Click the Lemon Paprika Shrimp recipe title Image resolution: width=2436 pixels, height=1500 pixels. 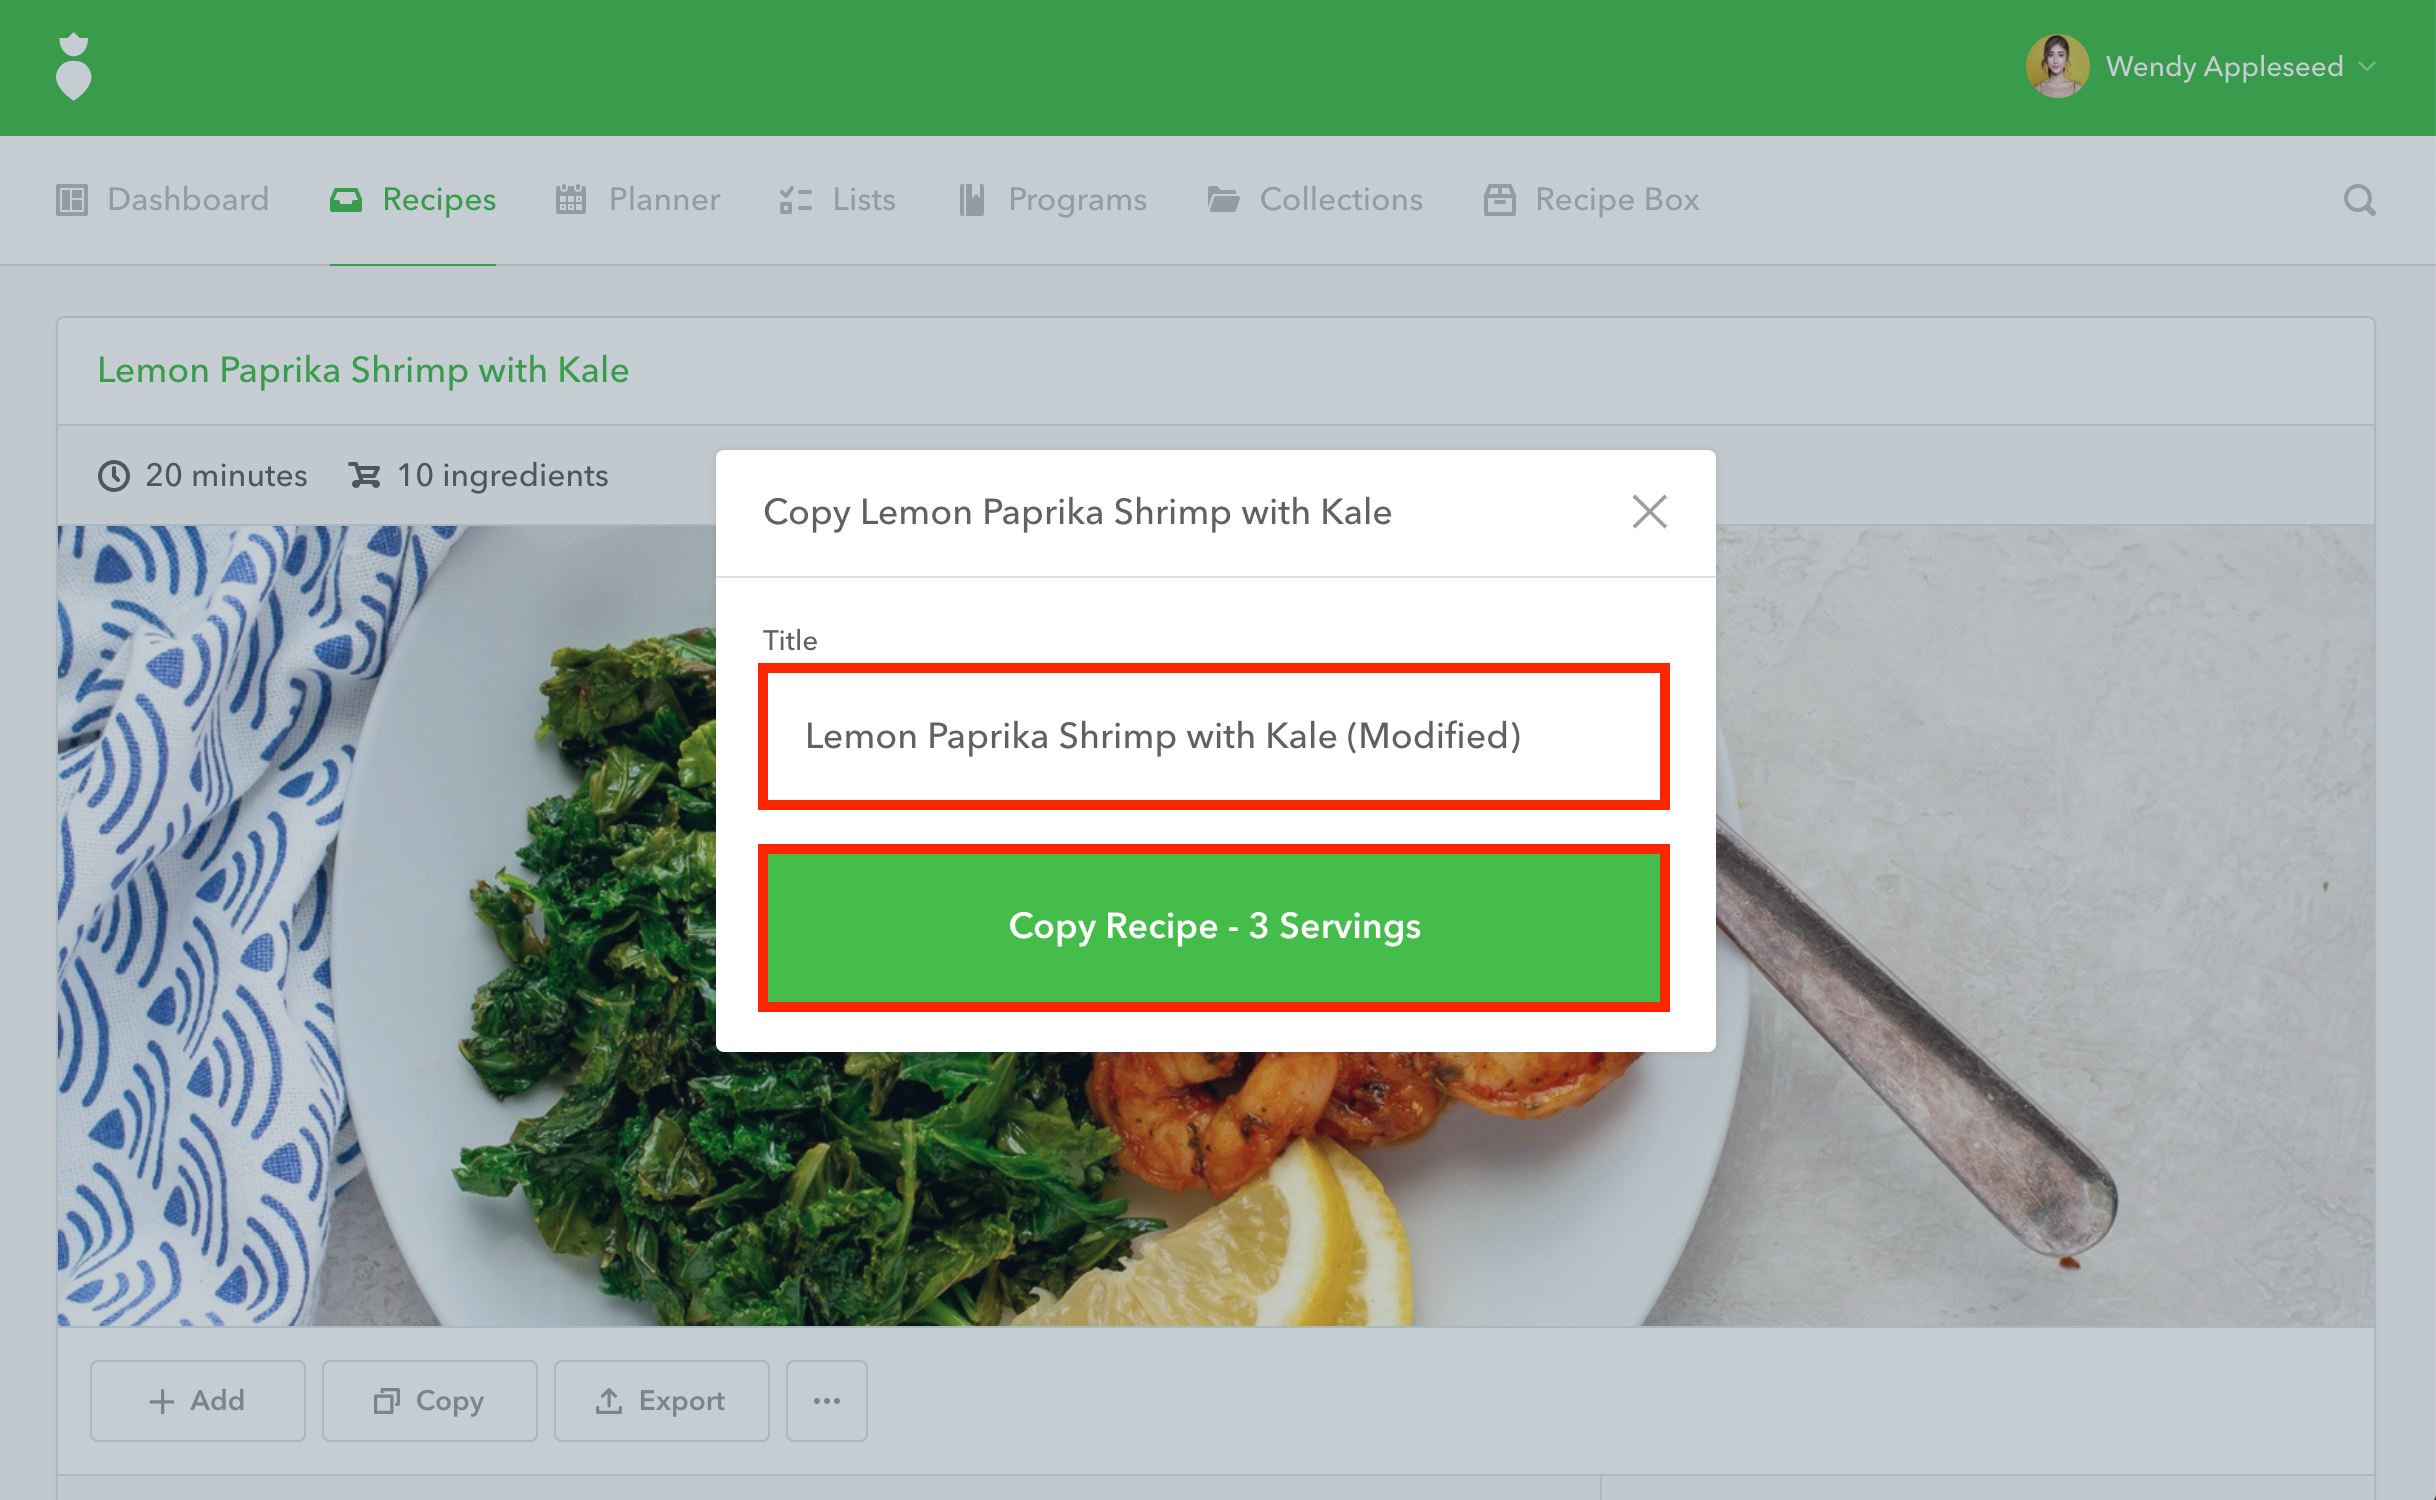363,370
